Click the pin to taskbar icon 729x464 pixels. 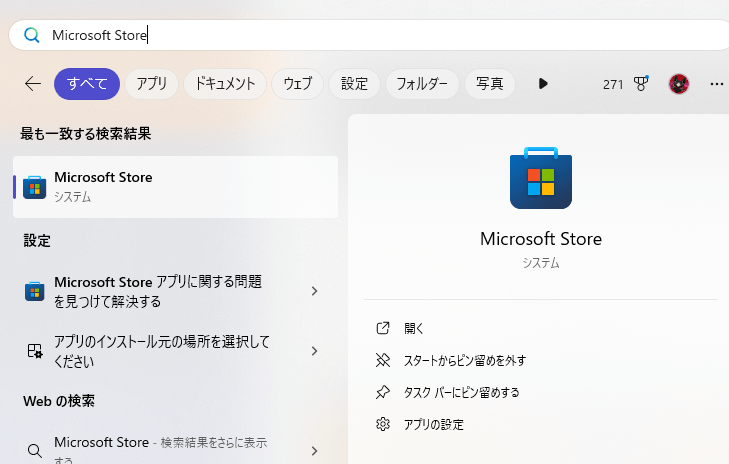pos(383,392)
